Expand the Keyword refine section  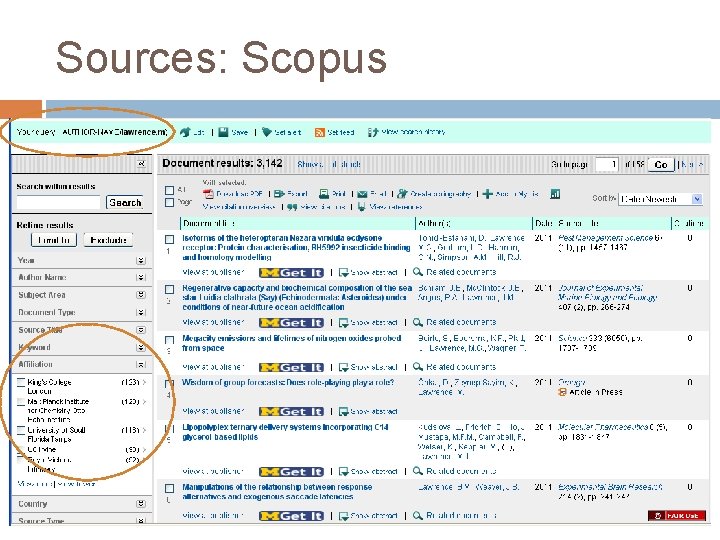[141, 347]
